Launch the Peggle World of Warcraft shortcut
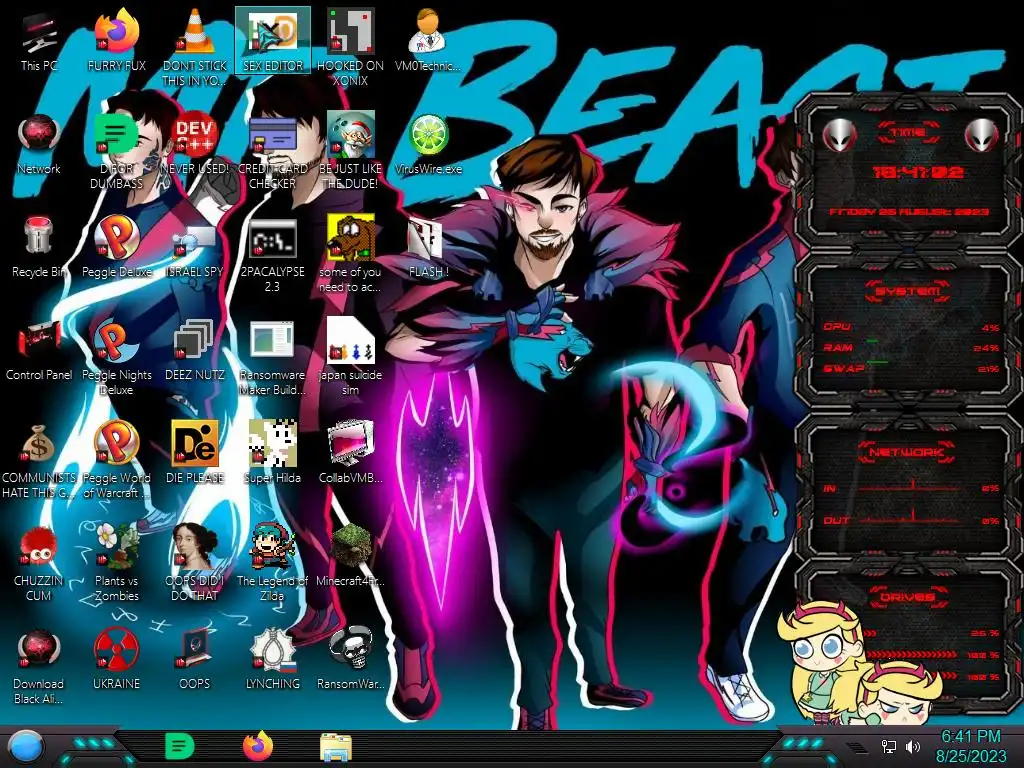This screenshot has width=1024, height=768. pos(116,460)
